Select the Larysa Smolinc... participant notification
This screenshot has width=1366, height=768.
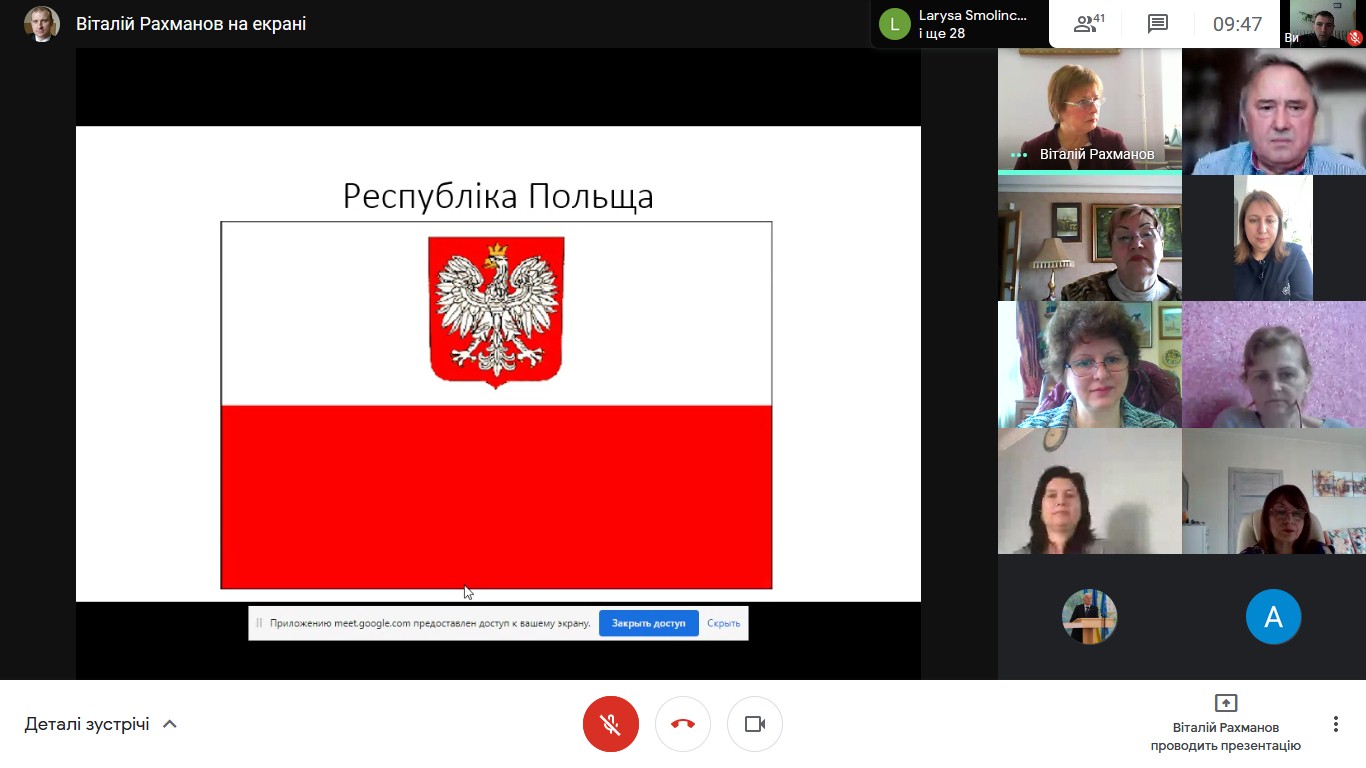972,24
